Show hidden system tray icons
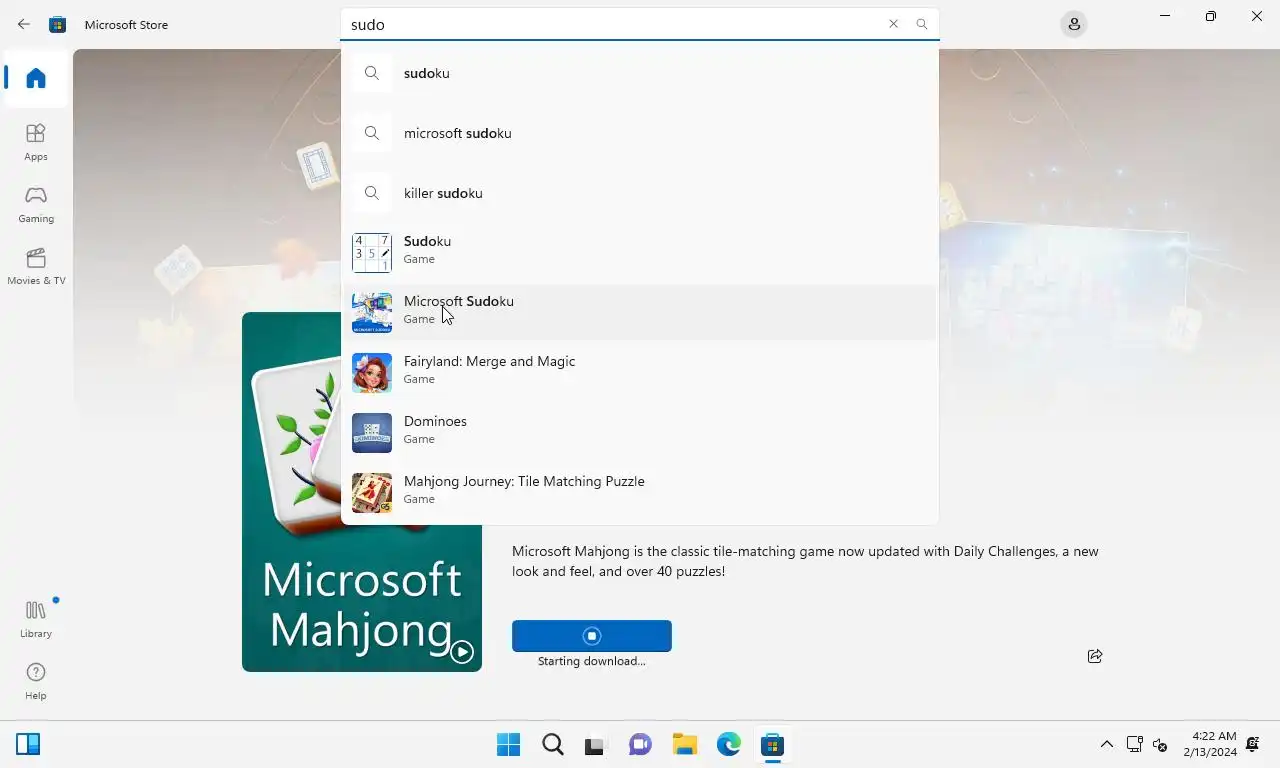 pyautogui.click(x=1107, y=744)
